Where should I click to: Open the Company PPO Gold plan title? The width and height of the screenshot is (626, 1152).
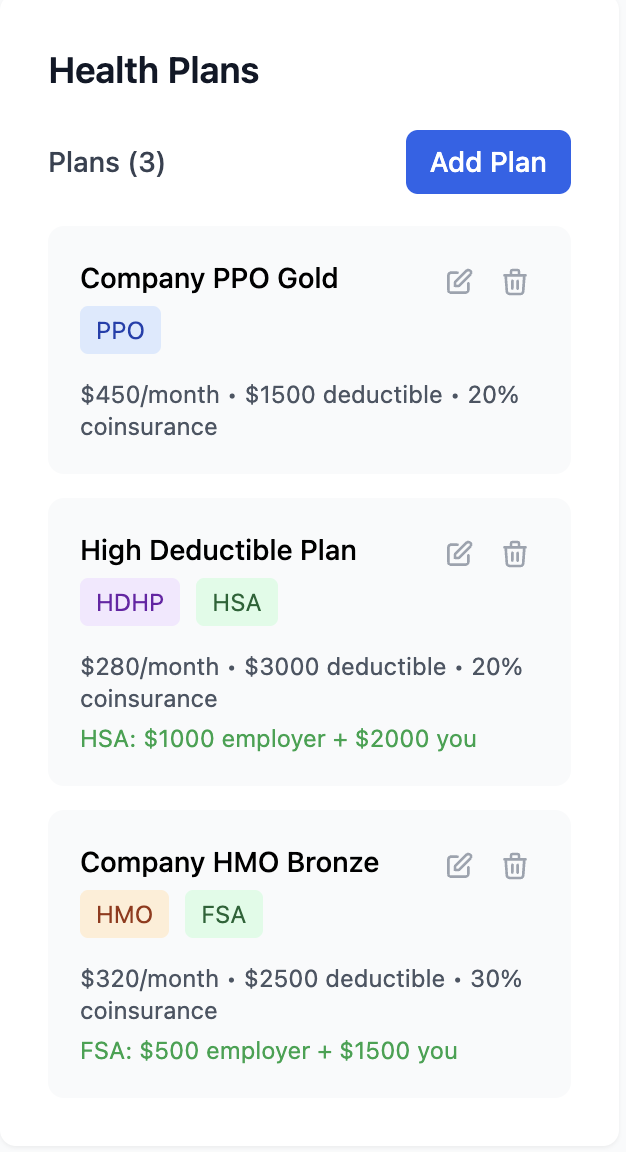point(209,278)
